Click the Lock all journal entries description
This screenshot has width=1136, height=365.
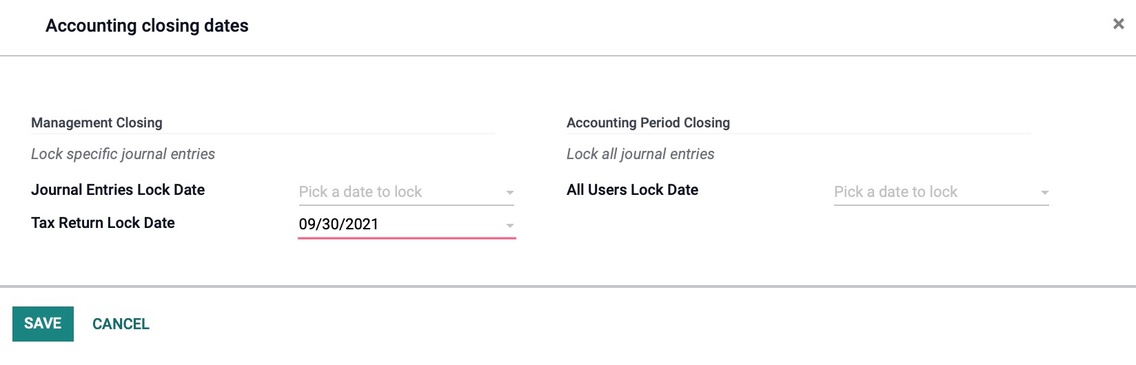click(640, 154)
